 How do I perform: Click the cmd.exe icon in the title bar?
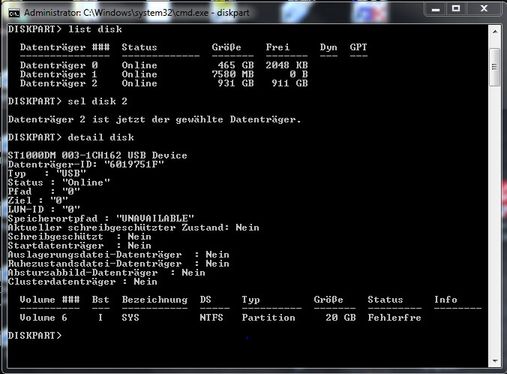[x=14, y=13]
